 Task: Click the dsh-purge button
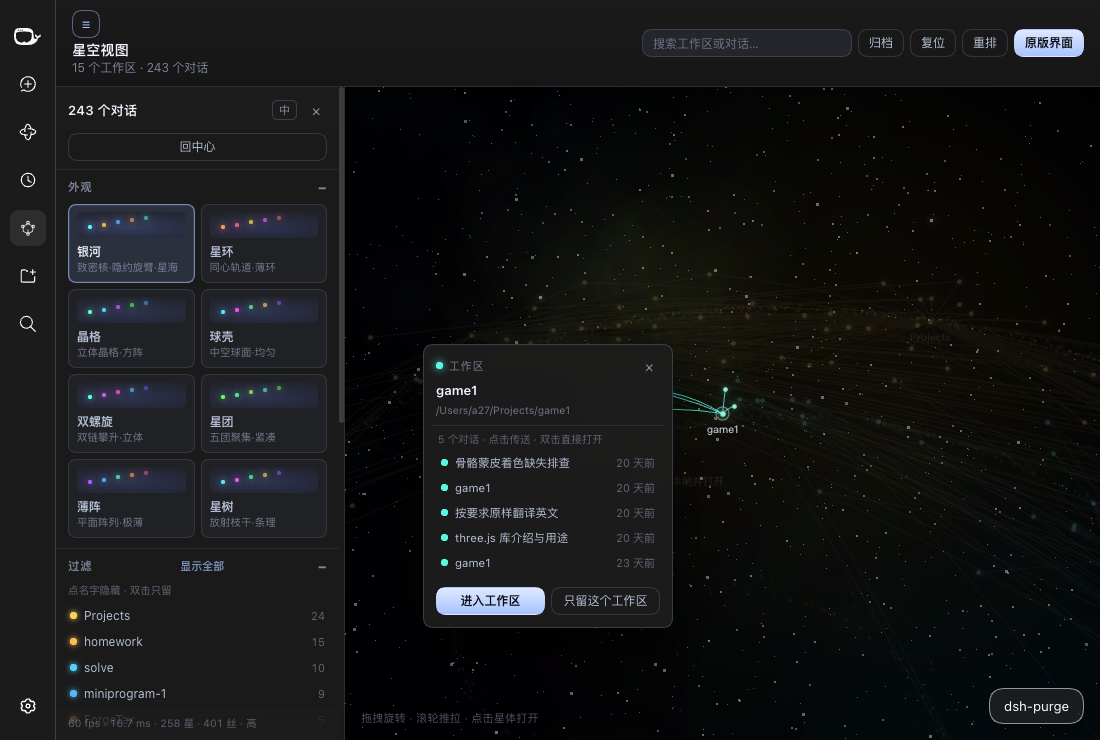pyautogui.click(x=1036, y=706)
